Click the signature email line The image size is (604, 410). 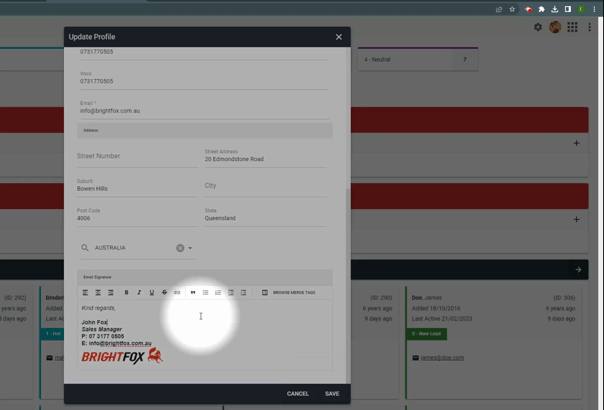tap(116, 343)
